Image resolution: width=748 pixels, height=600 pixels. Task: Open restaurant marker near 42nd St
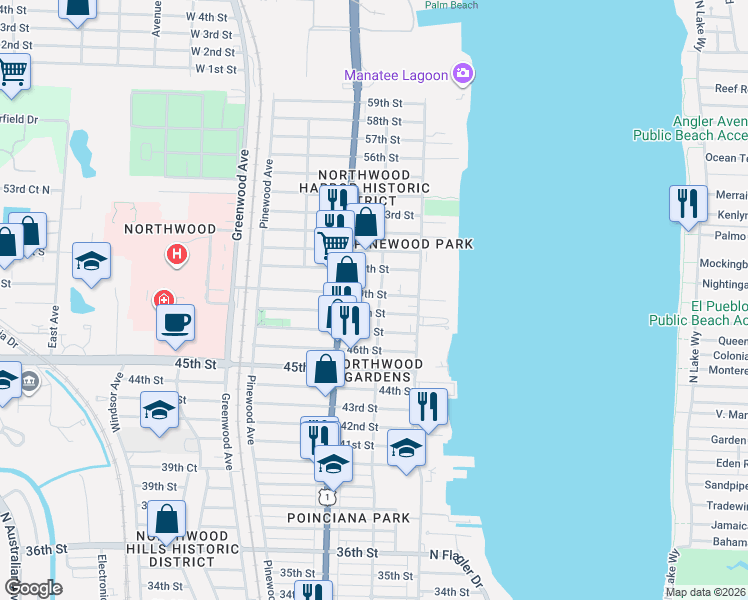point(320,439)
